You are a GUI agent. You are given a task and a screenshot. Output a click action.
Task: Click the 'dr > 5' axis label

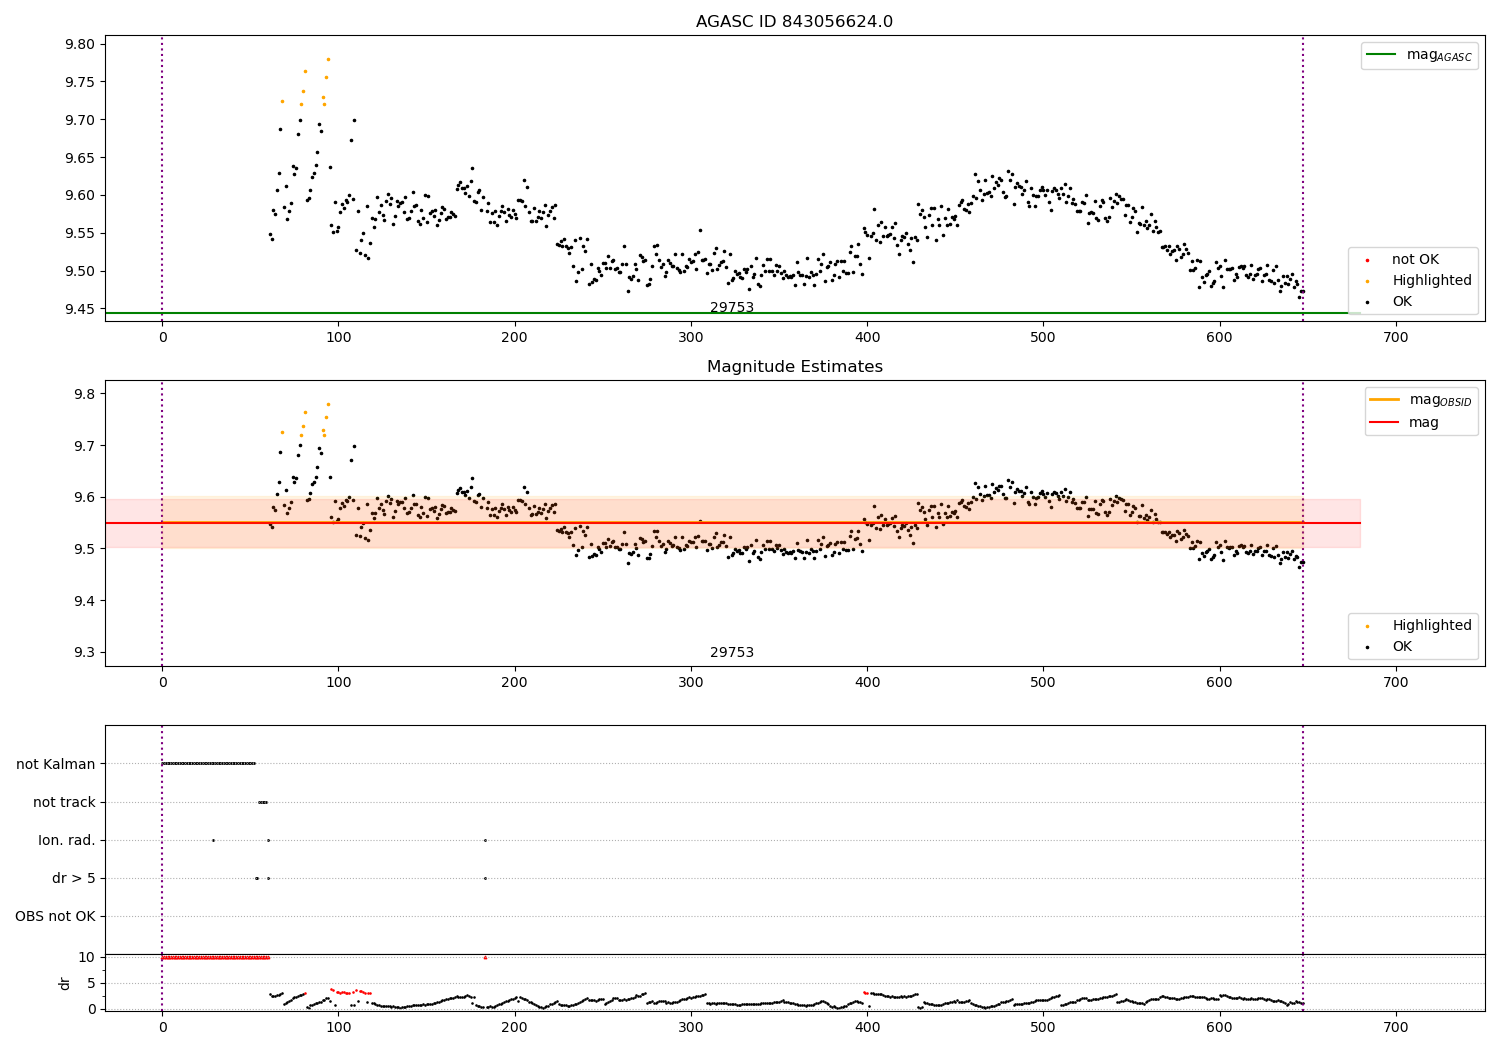pyautogui.click(x=74, y=879)
